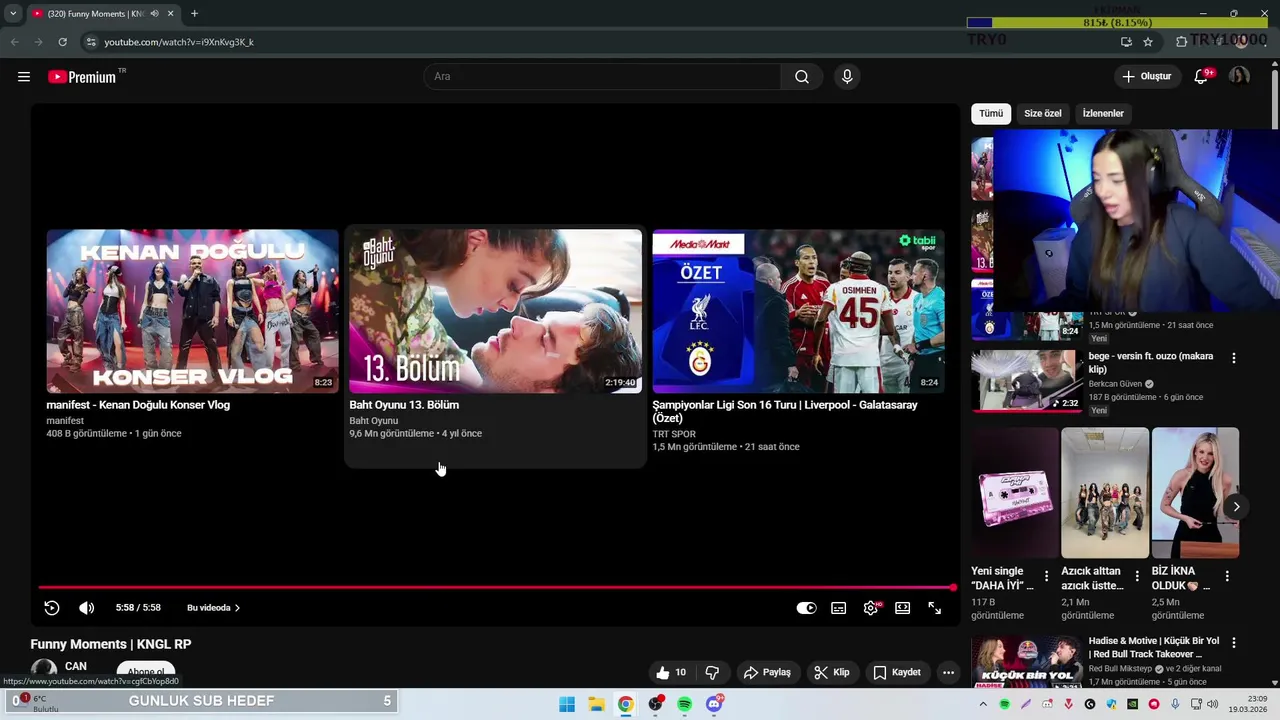Open the account avatar menu
1280x720 pixels.
click(x=1239, y=77)
